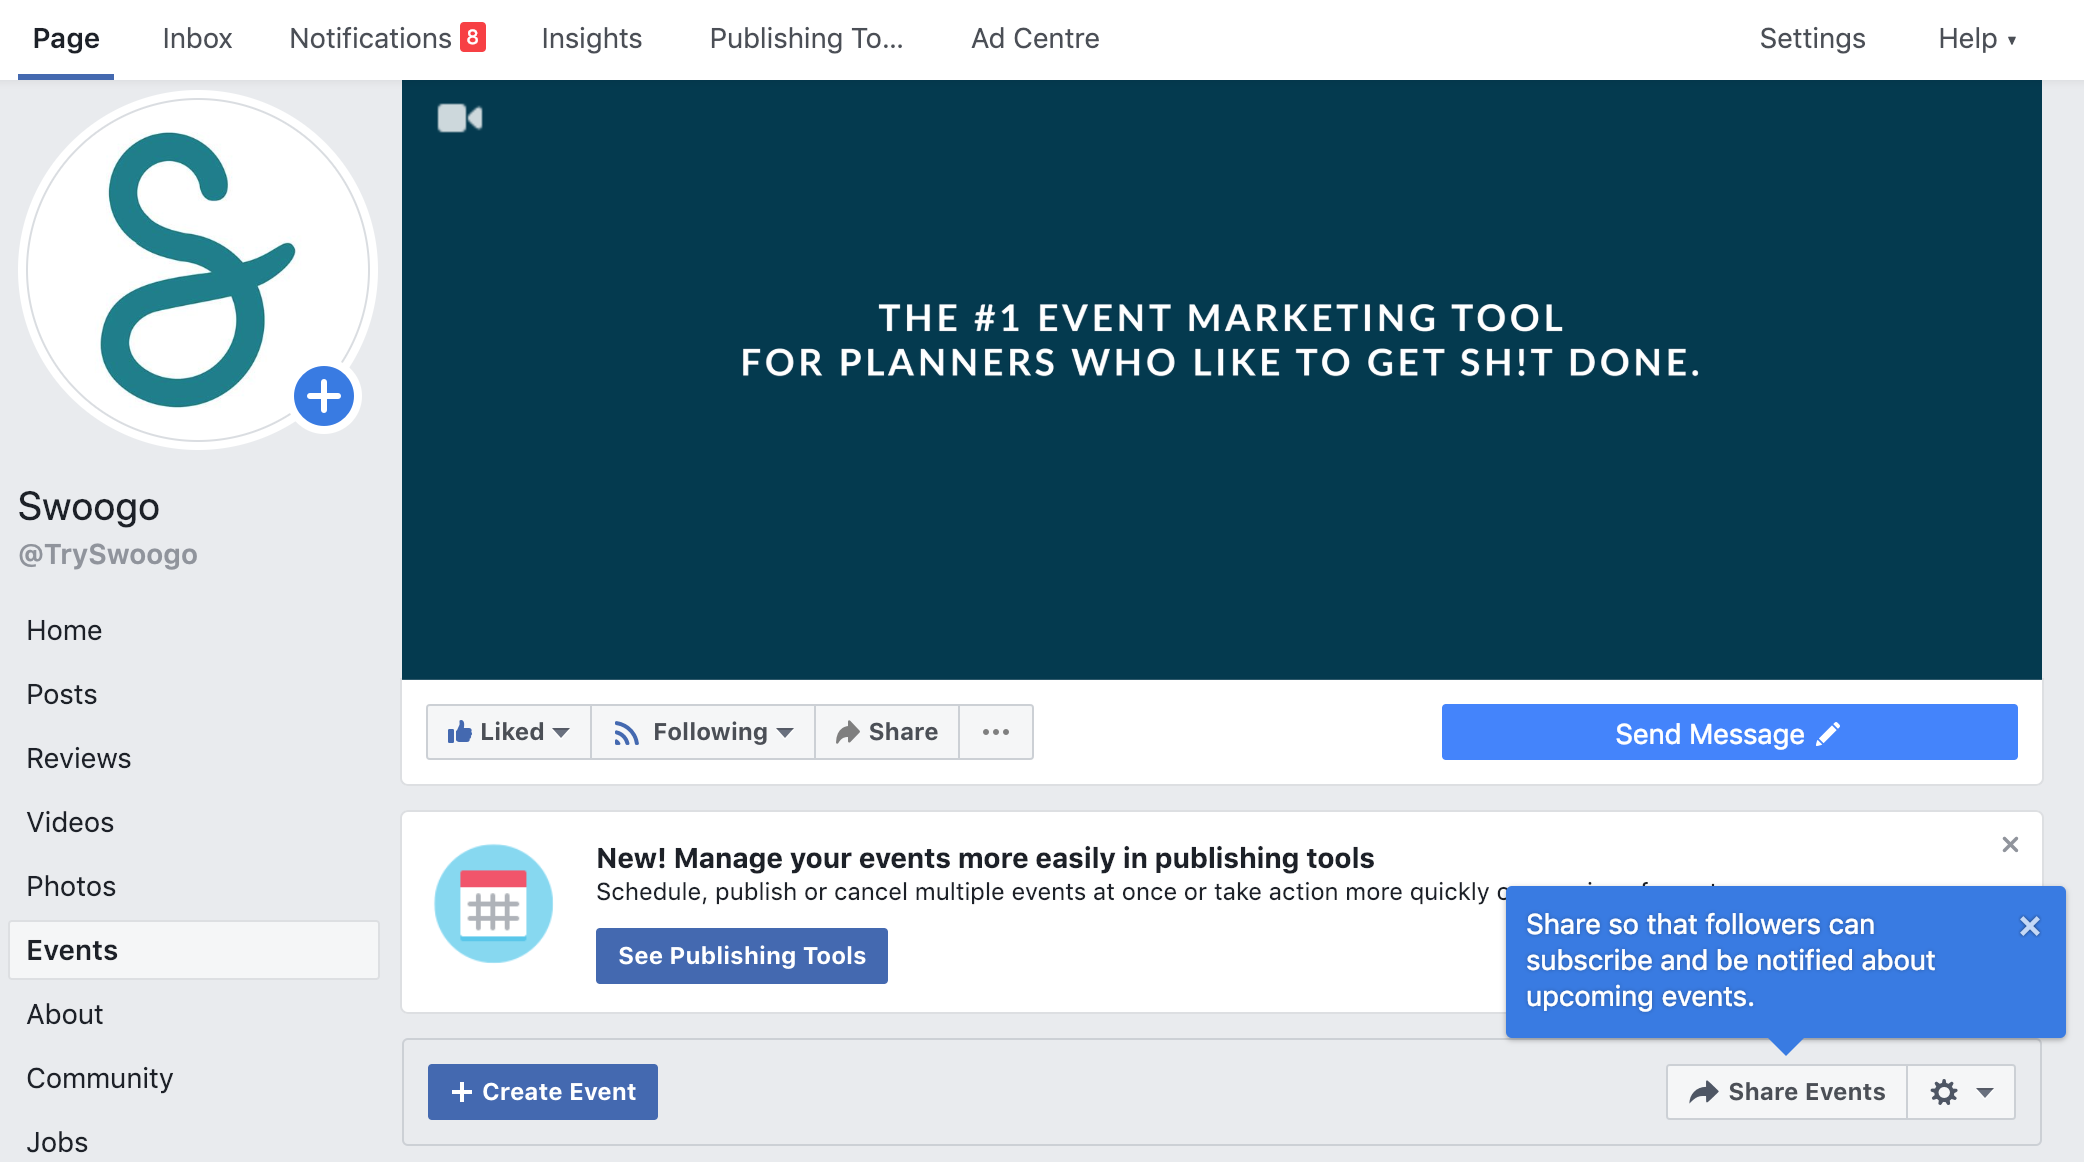Click the Create Event button

pos(543,1092)
